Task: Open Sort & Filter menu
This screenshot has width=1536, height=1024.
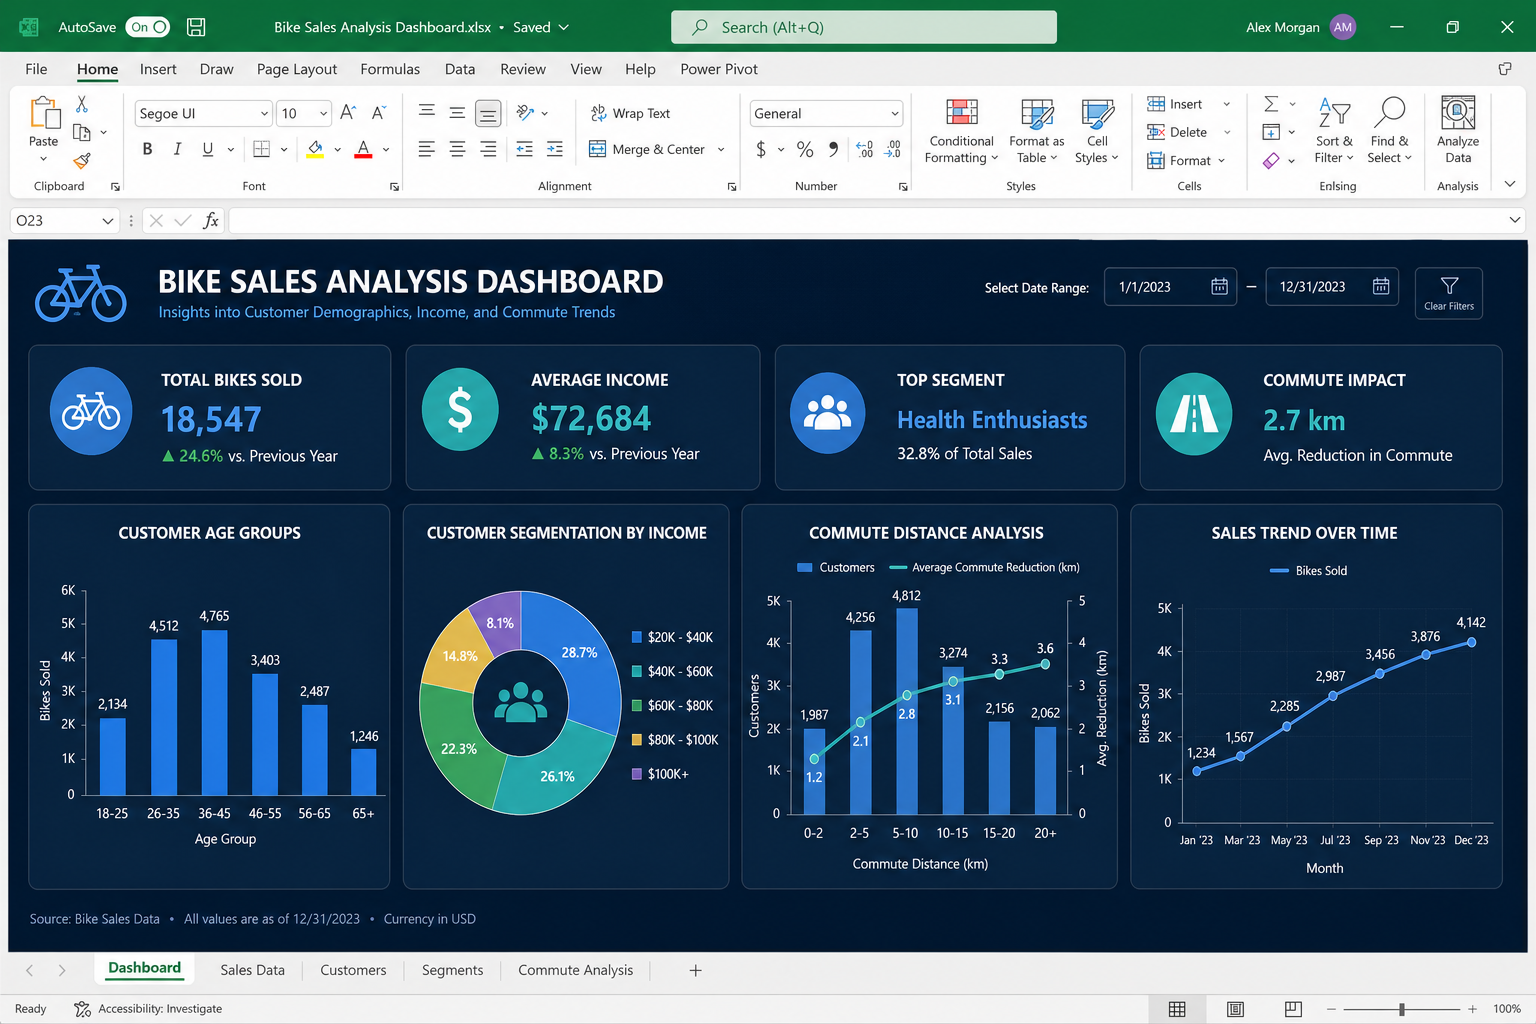Action: [x=1334, y=131]
